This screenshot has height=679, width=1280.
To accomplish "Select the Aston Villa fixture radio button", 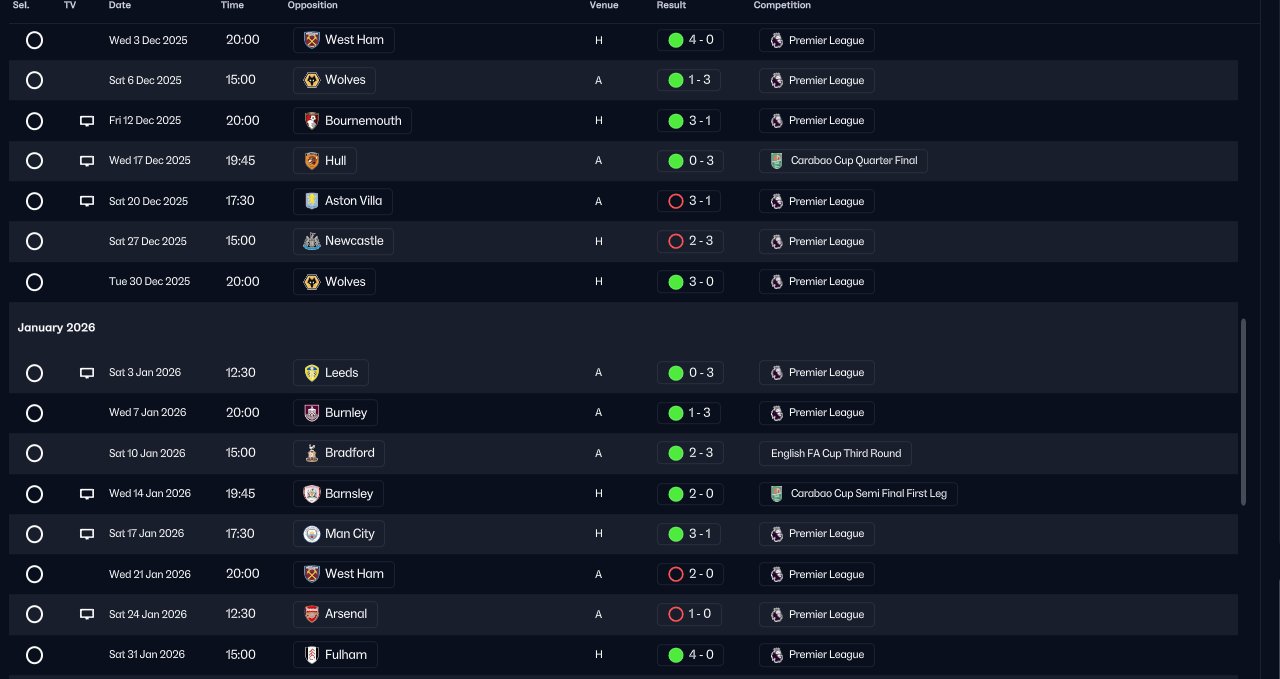I will (34, 201).
